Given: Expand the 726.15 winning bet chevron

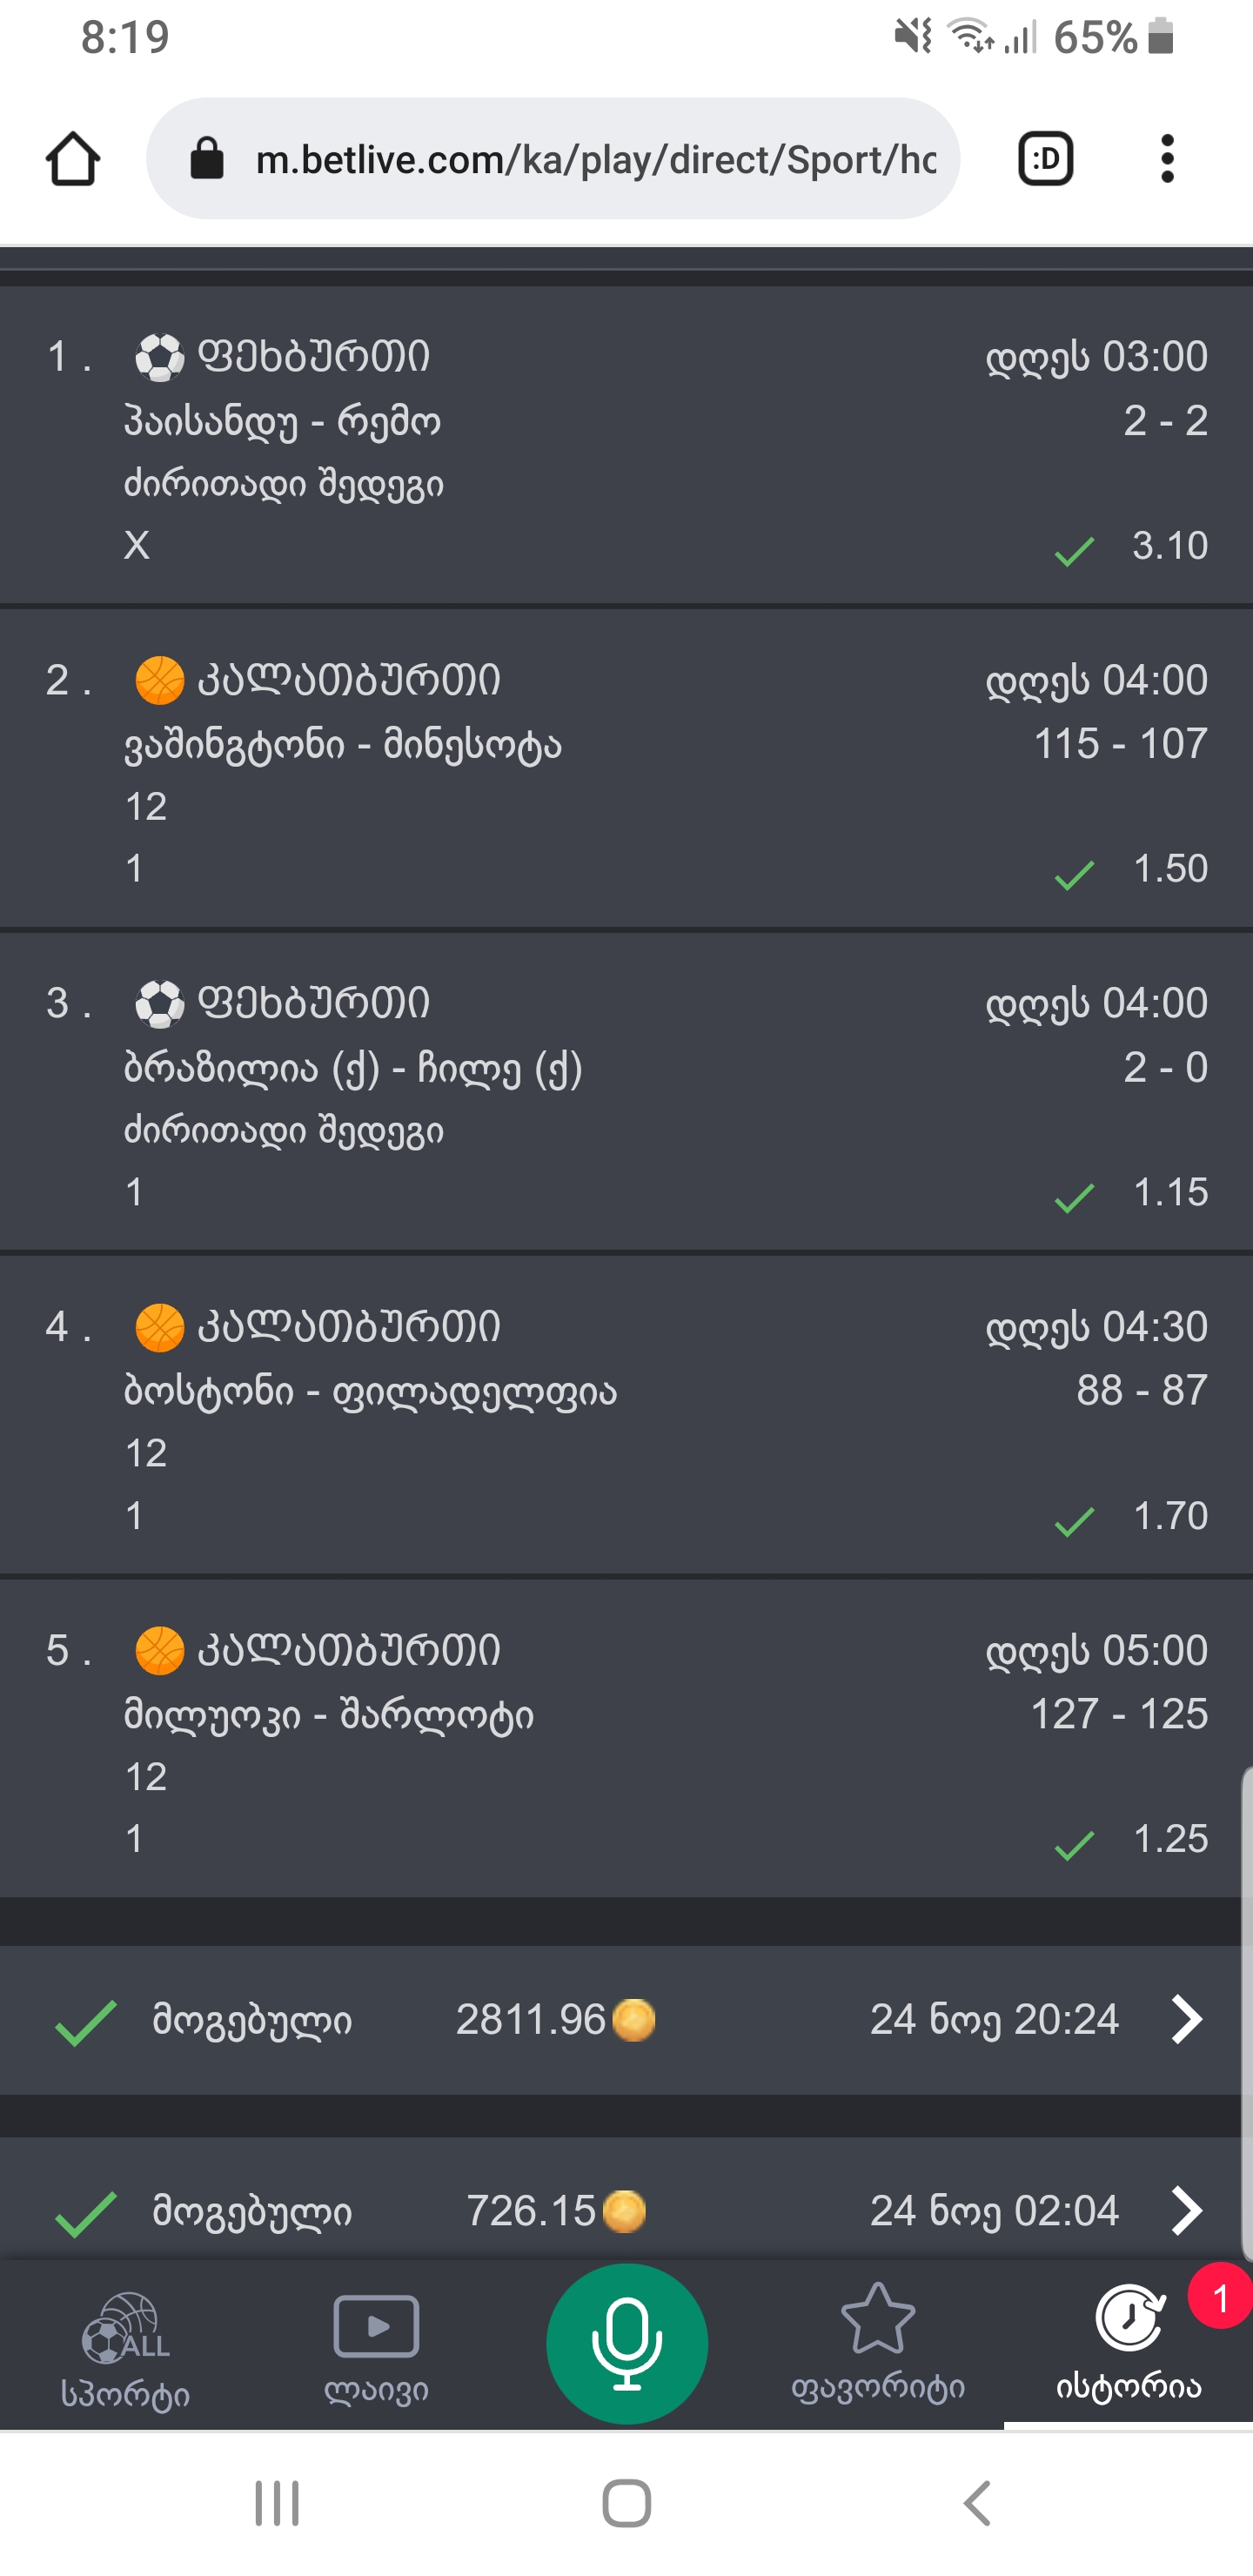Looking at the screenshot, I should pyautogui.click(x=1186, y=2210).
